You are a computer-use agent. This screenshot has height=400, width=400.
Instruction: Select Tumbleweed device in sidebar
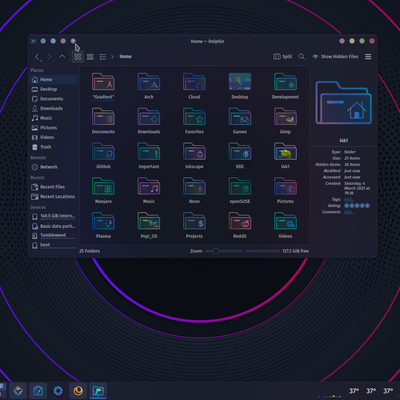53,235
